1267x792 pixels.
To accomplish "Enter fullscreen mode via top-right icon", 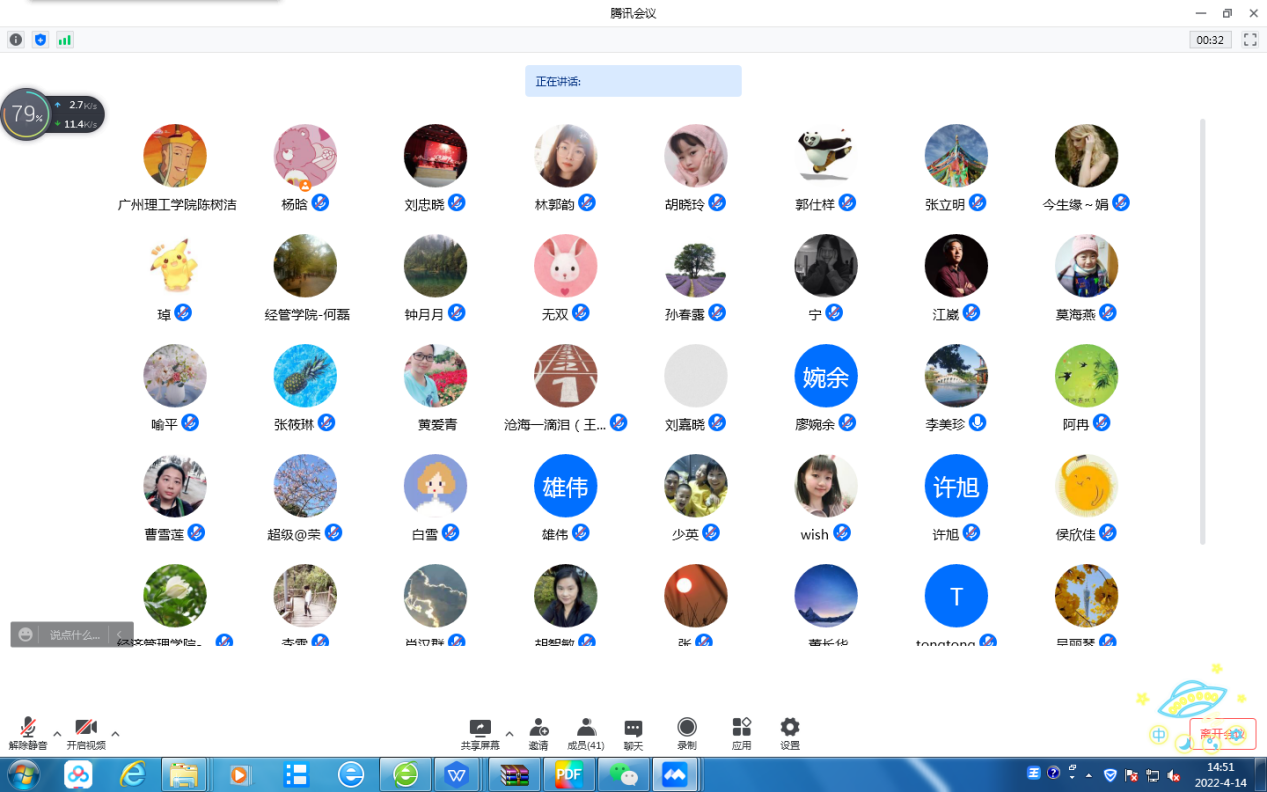I will [1249, 40].
